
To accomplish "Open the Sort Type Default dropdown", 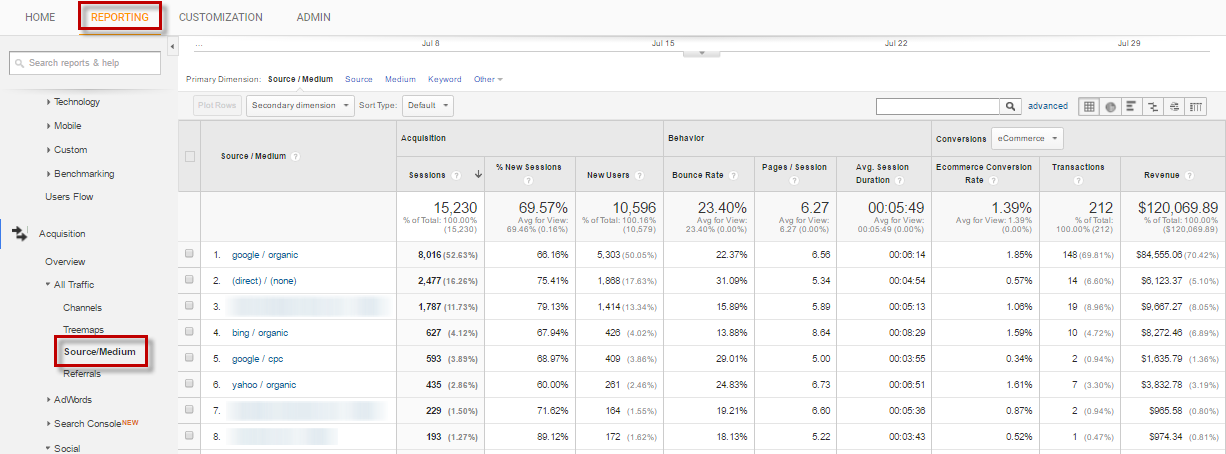I will pos(428,105).
